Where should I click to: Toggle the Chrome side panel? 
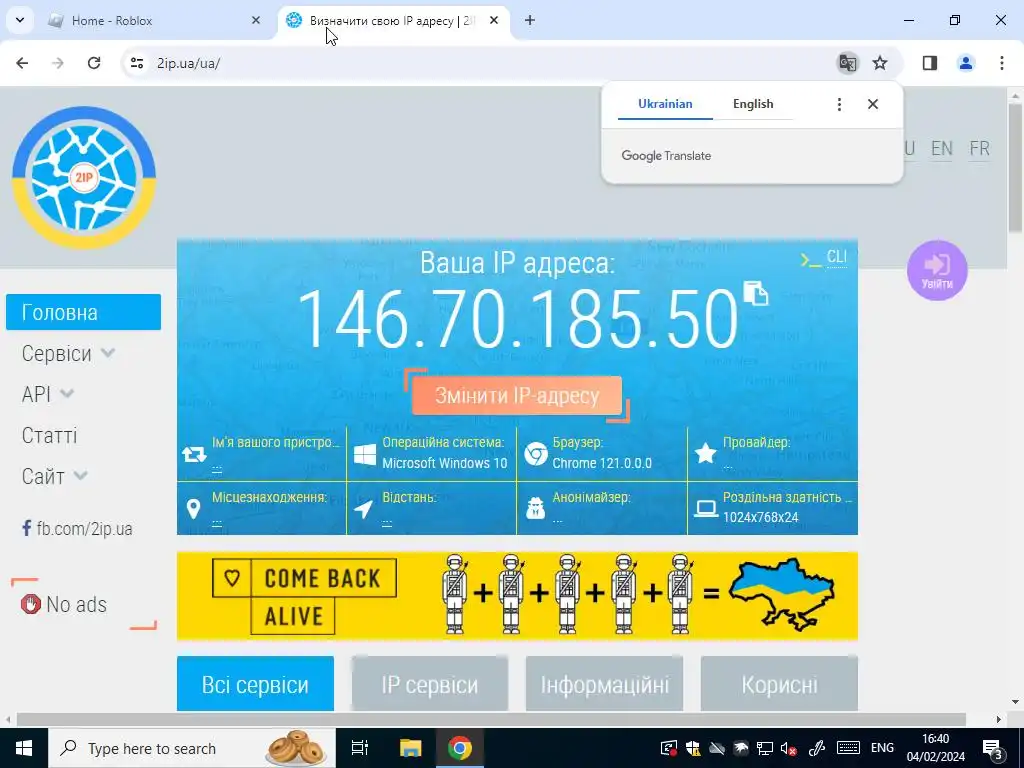tap(930, 63)
